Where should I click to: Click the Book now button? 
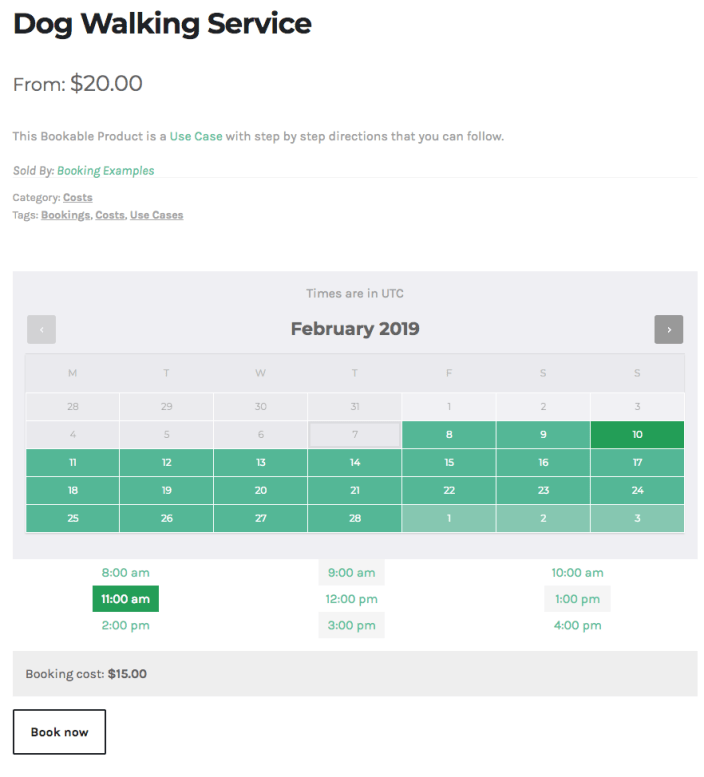click(59, 732)
